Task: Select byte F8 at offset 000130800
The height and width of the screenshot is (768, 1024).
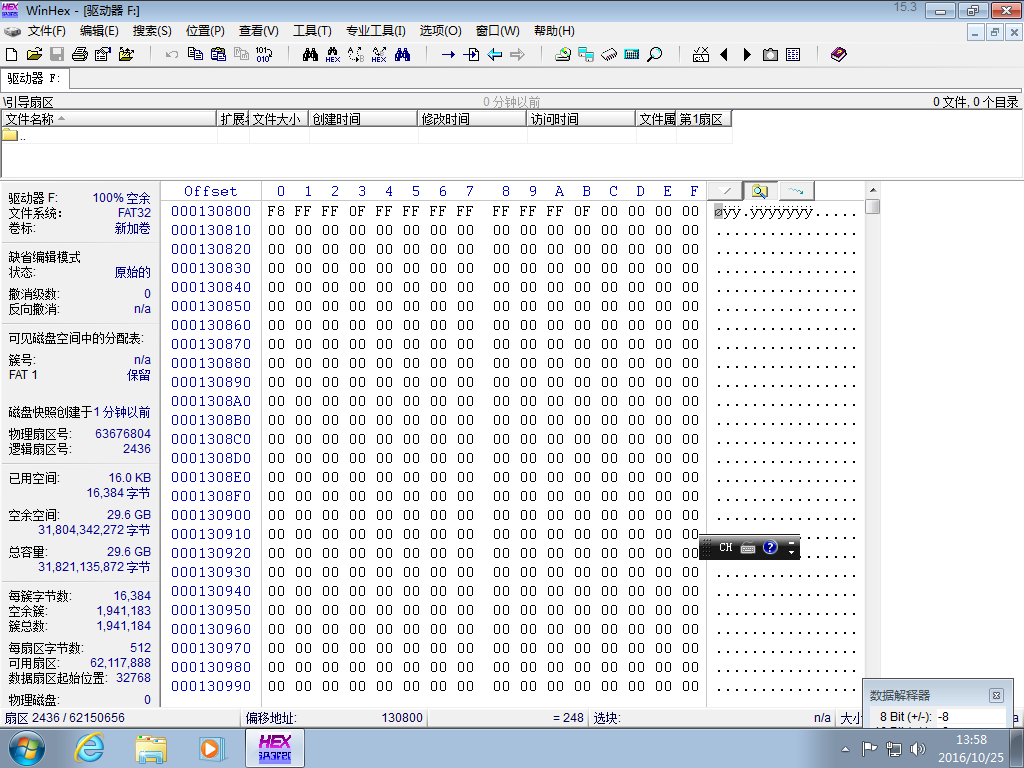Action: (x=276, y=211)
